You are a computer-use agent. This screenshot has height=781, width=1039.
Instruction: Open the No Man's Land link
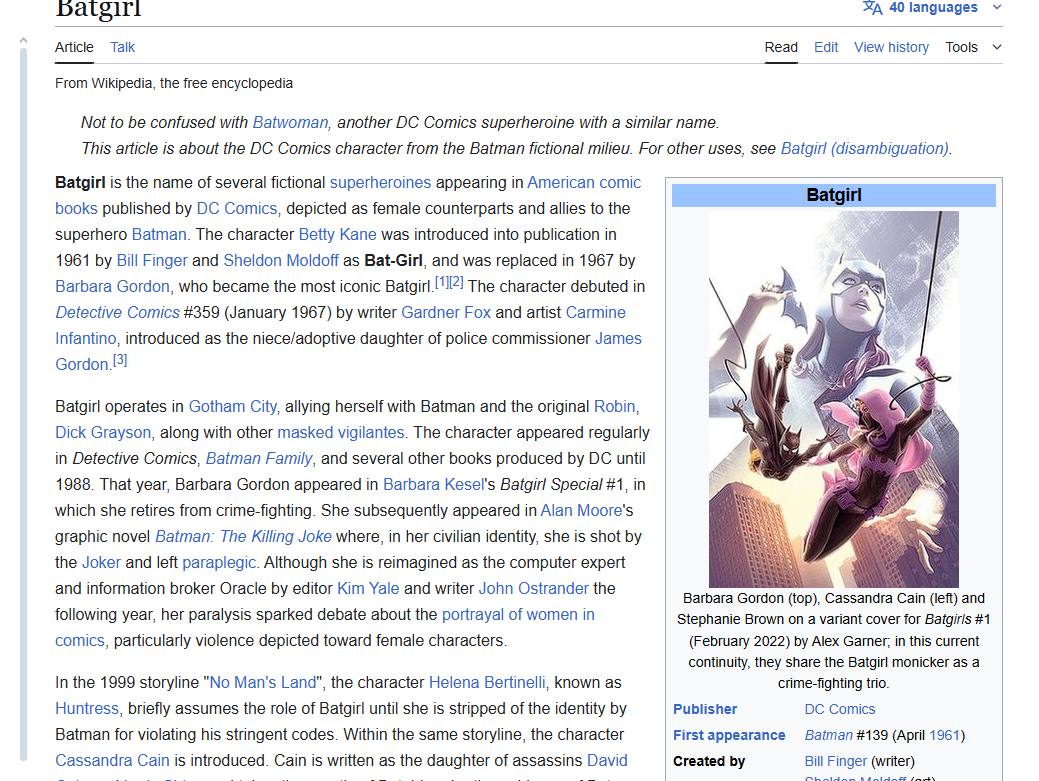click(x=262, y=682)
